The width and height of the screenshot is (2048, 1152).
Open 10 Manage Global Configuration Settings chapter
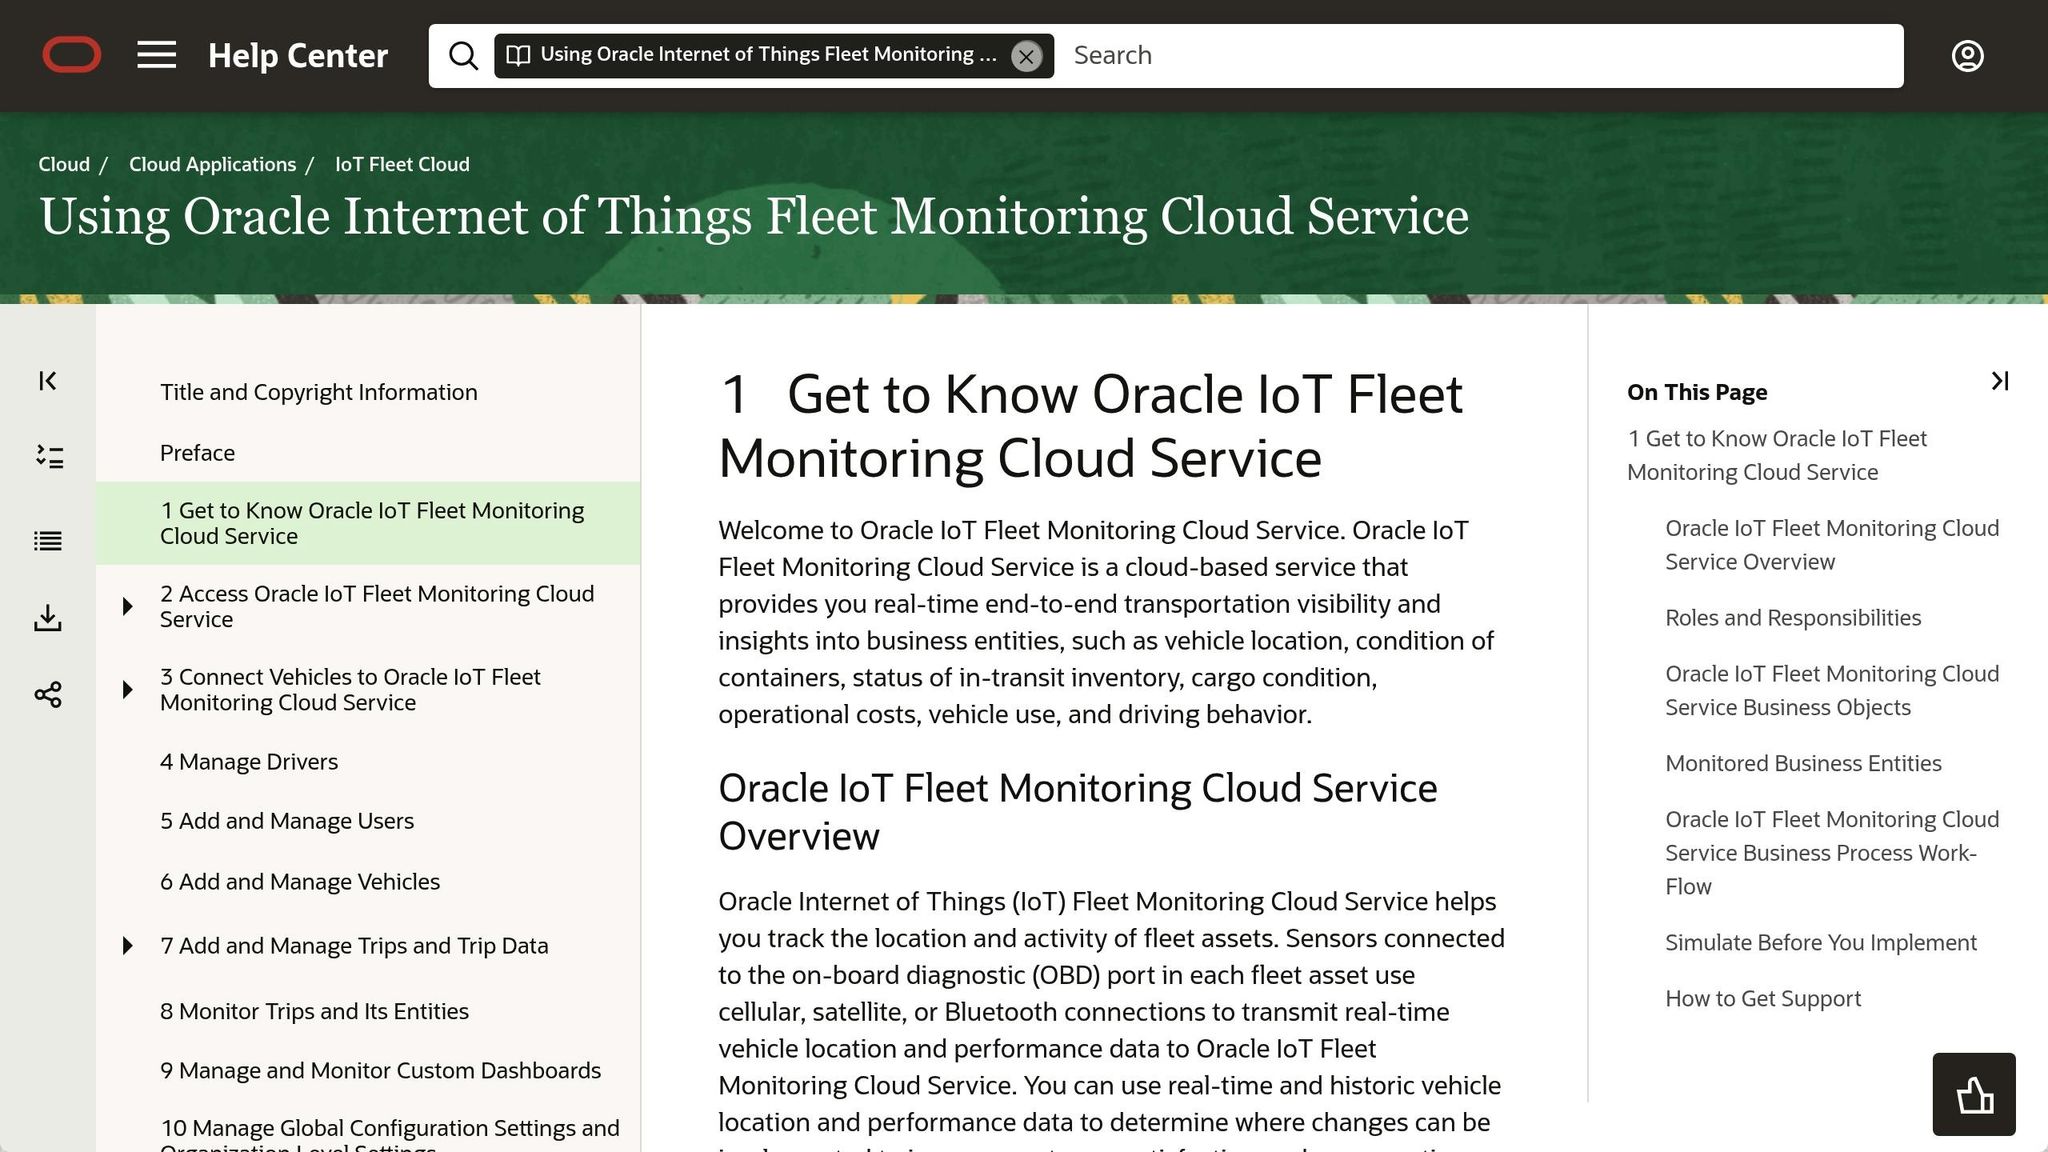tap(390, 1135)
